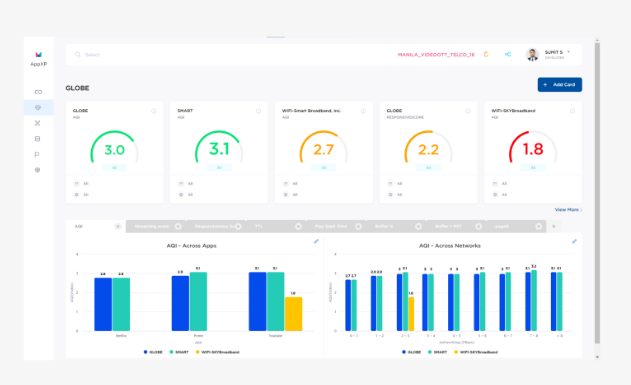Open the infinity-loop icon in the left sidebar

pyautogui.click(x=38, y=92)
